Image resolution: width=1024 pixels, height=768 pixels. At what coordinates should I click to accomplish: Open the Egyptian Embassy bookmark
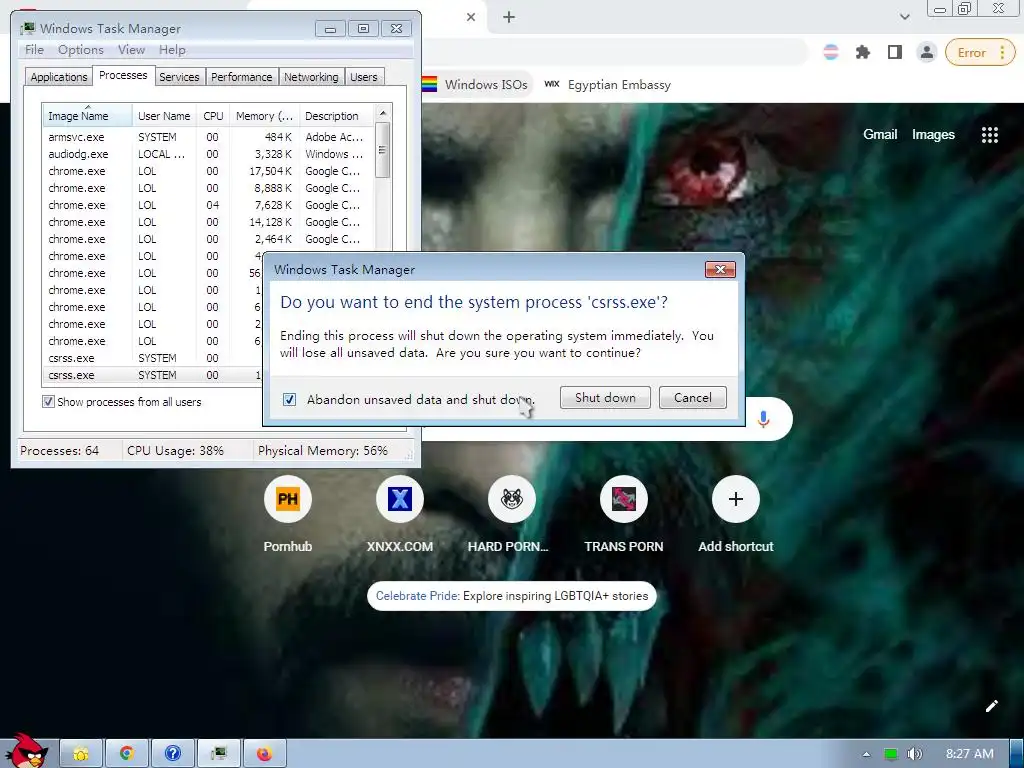pyautogui.click(x=607, y=85)
